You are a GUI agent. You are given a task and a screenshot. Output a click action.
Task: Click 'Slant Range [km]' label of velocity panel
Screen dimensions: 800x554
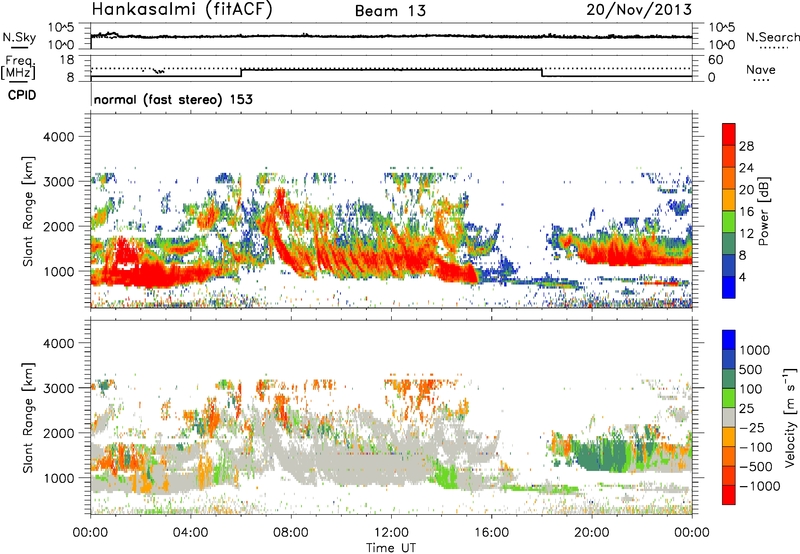[28, 417]
